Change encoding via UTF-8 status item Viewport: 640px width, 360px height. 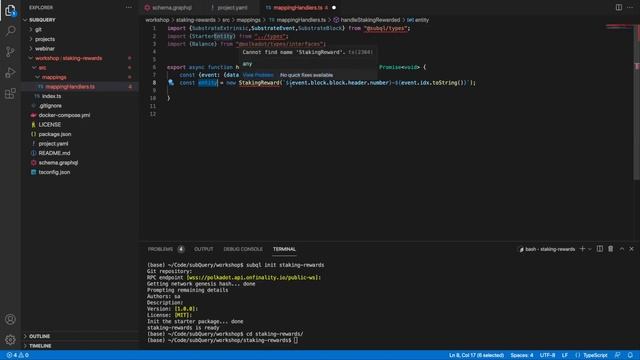point(547,355)
